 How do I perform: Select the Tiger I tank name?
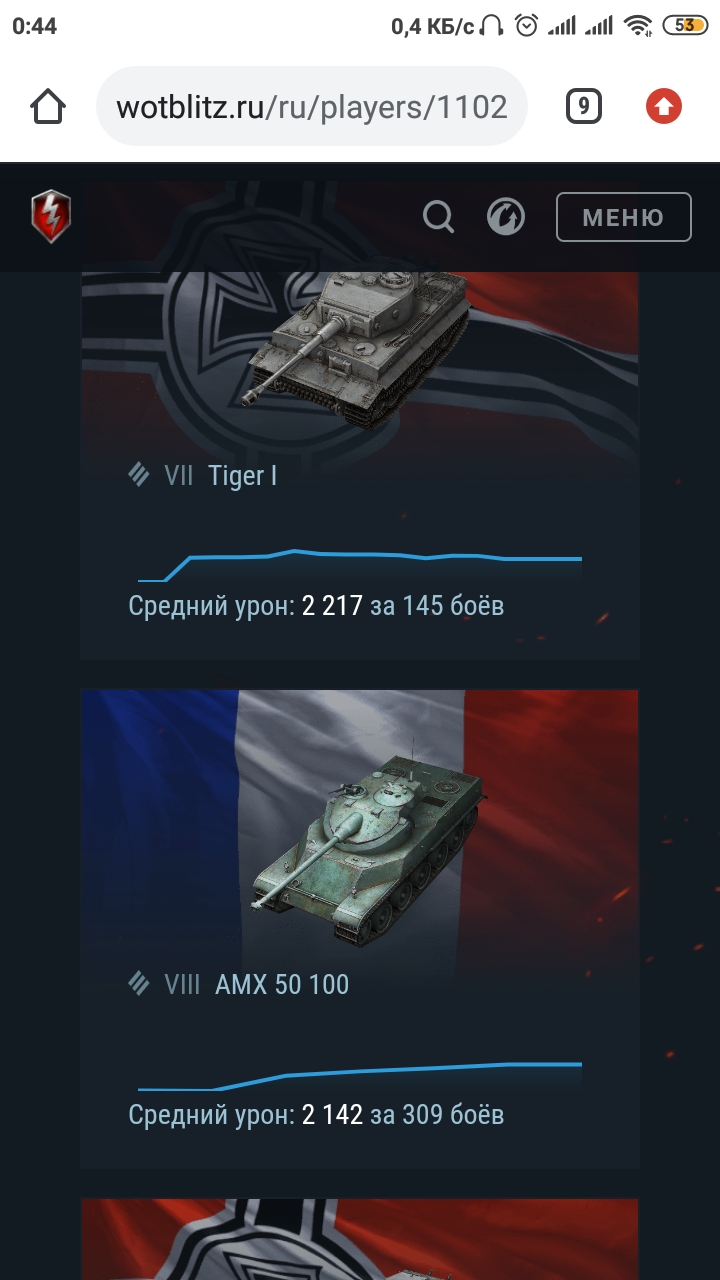(x=242, y=476)
